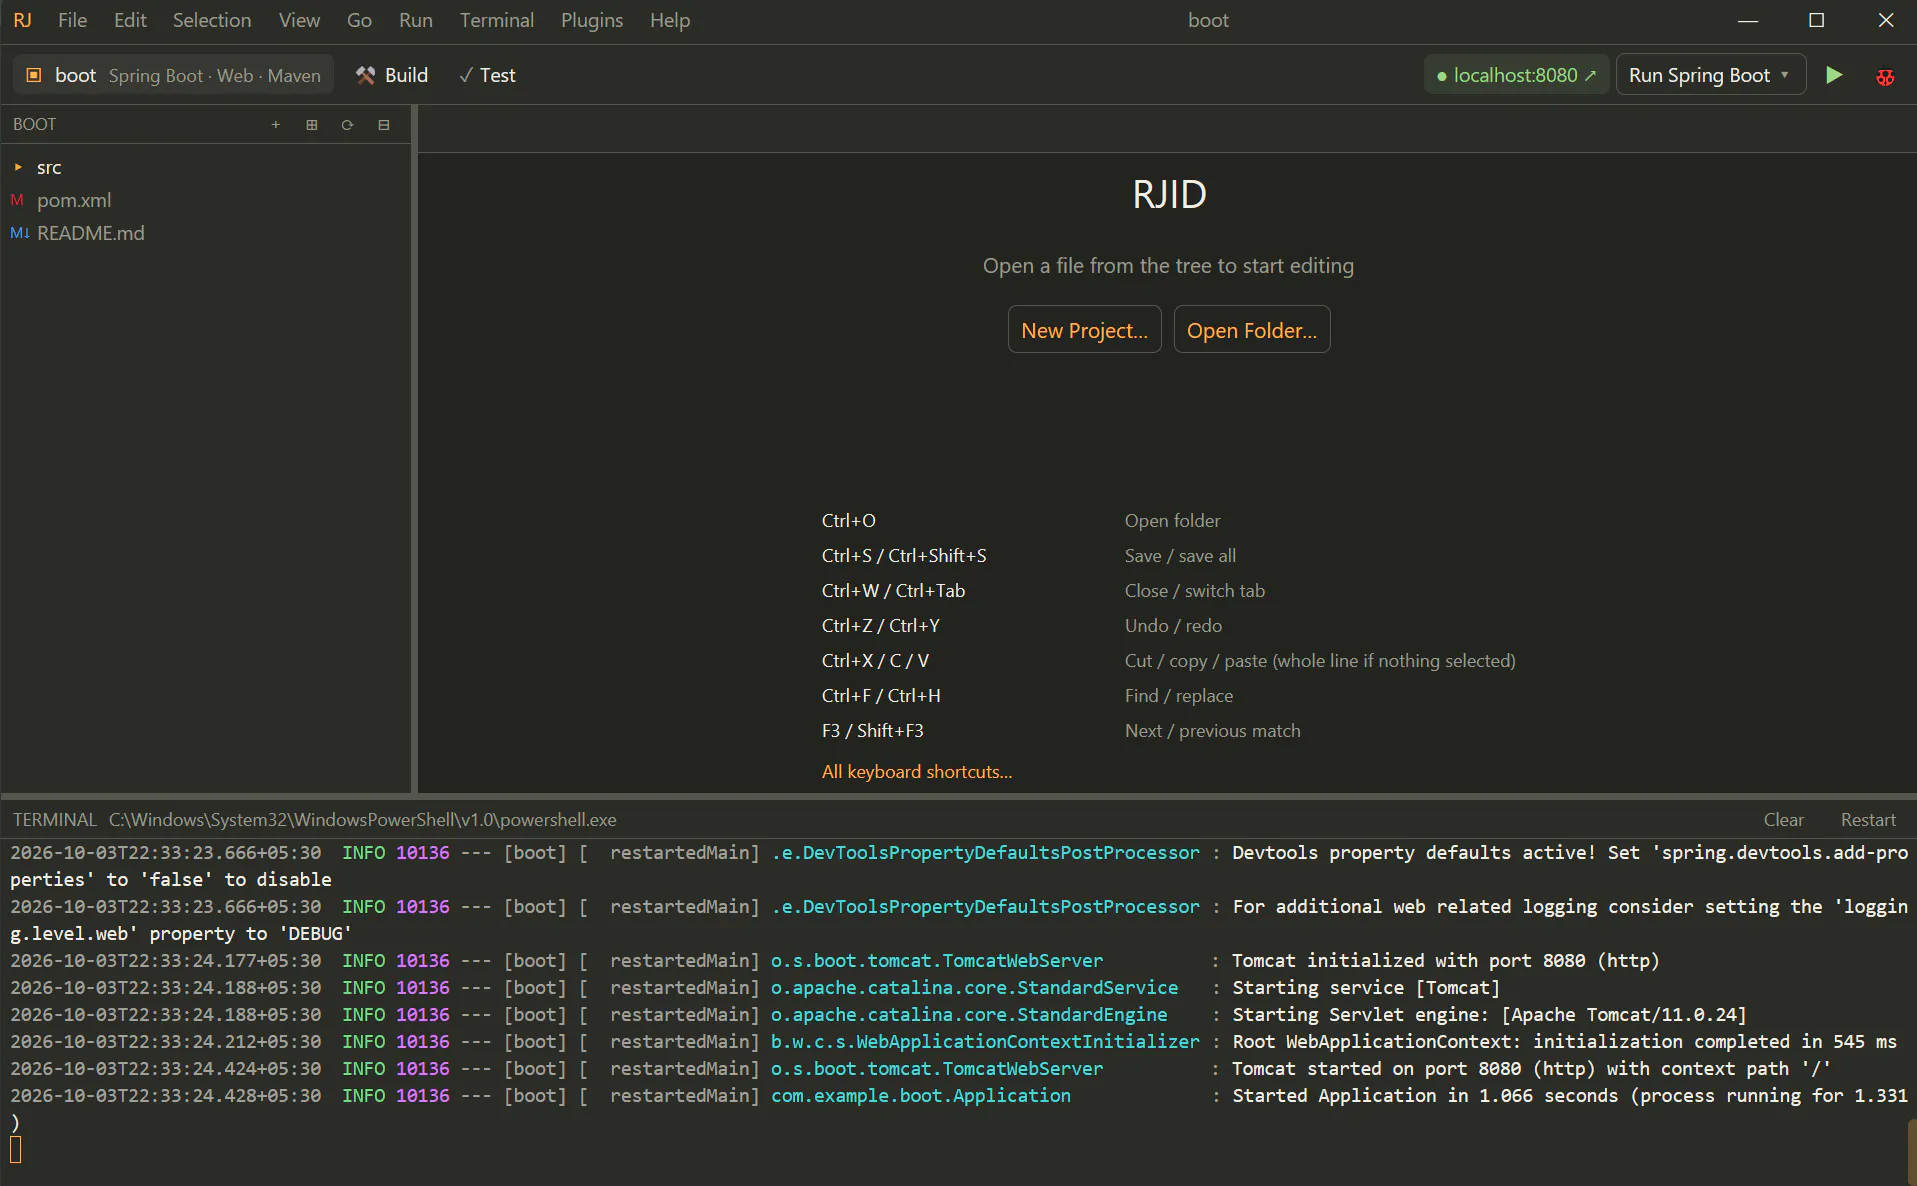1917x1186 pixels.
Task: Click the TERMINAL panel label
Action: pos(54,820)
